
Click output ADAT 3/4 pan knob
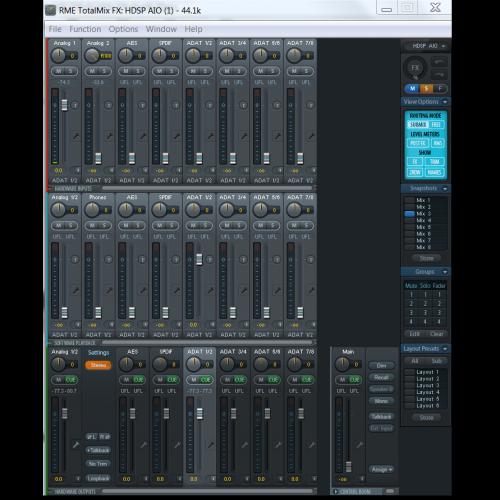click(227, 364)
